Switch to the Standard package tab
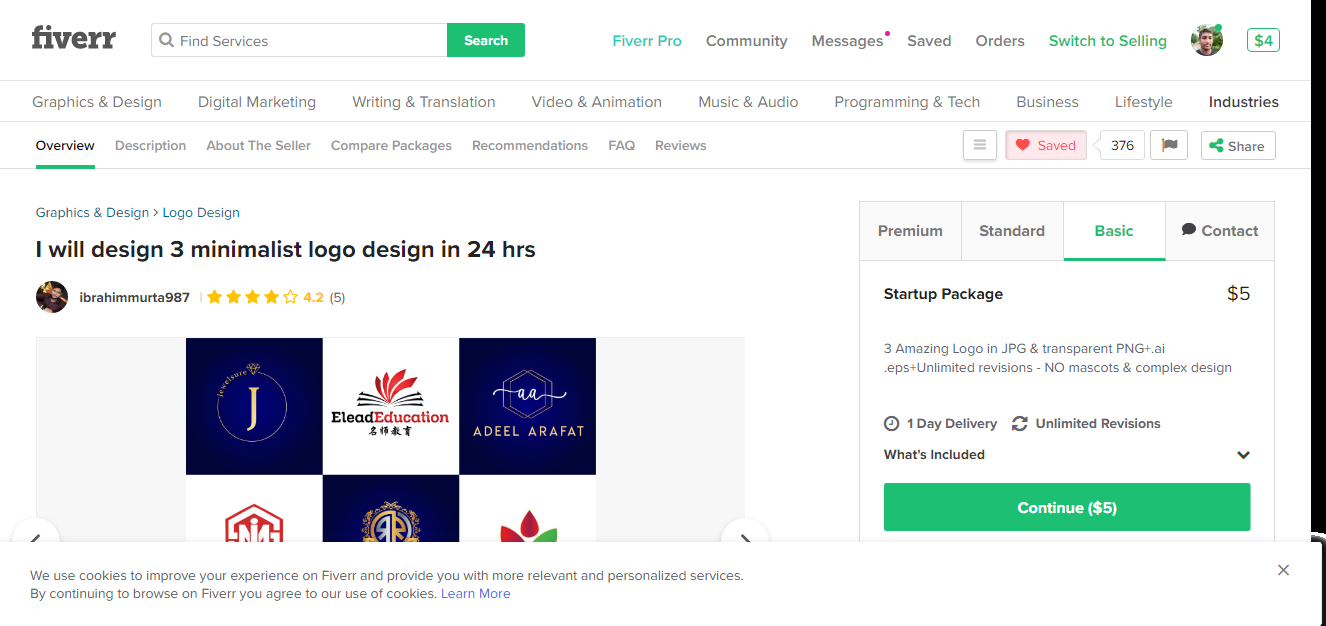This screenshot has height=626, width=1326. [1011, 230]
